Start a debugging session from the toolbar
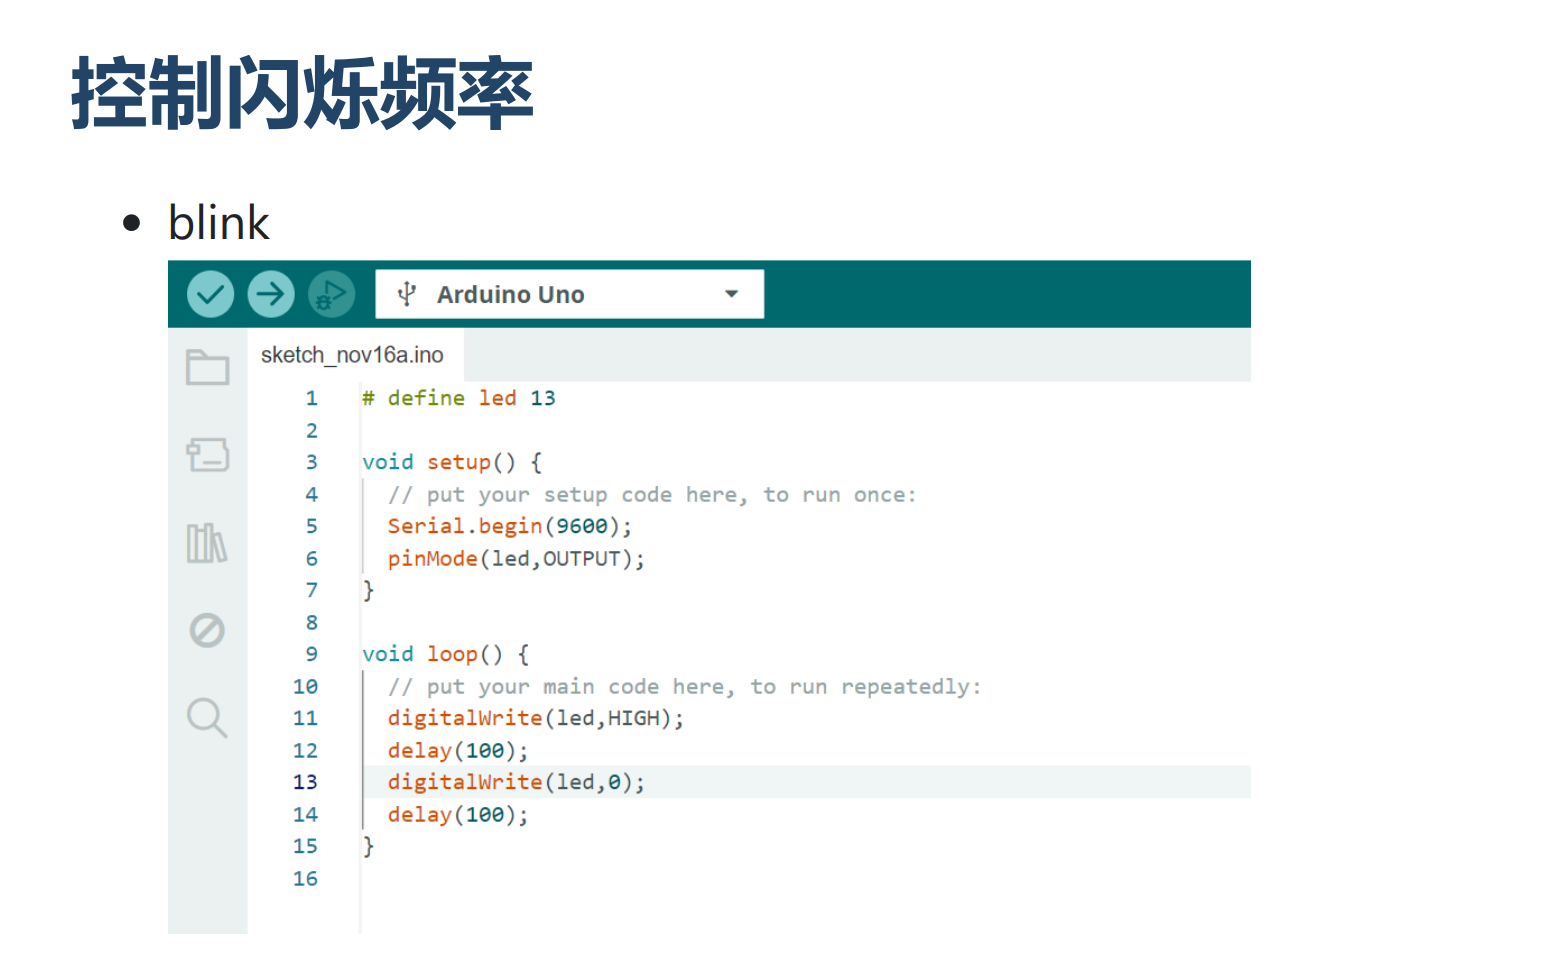Screen dimensions: 1553x954 [x=330, y=293]
